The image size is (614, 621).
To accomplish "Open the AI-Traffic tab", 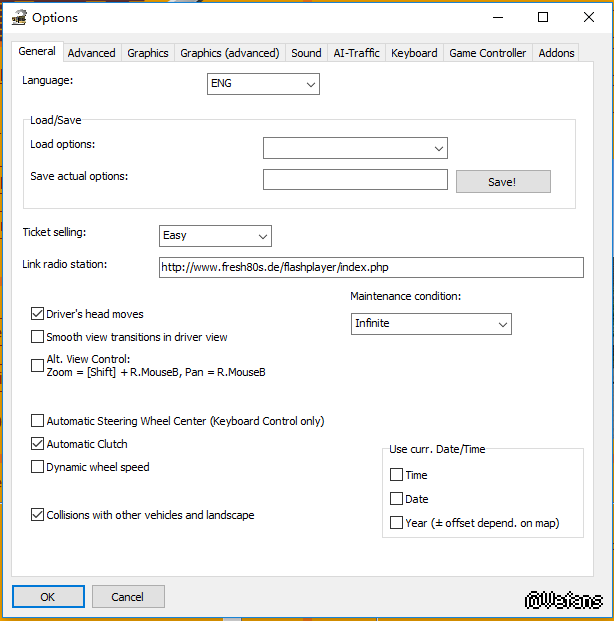I will click(357, 53).
